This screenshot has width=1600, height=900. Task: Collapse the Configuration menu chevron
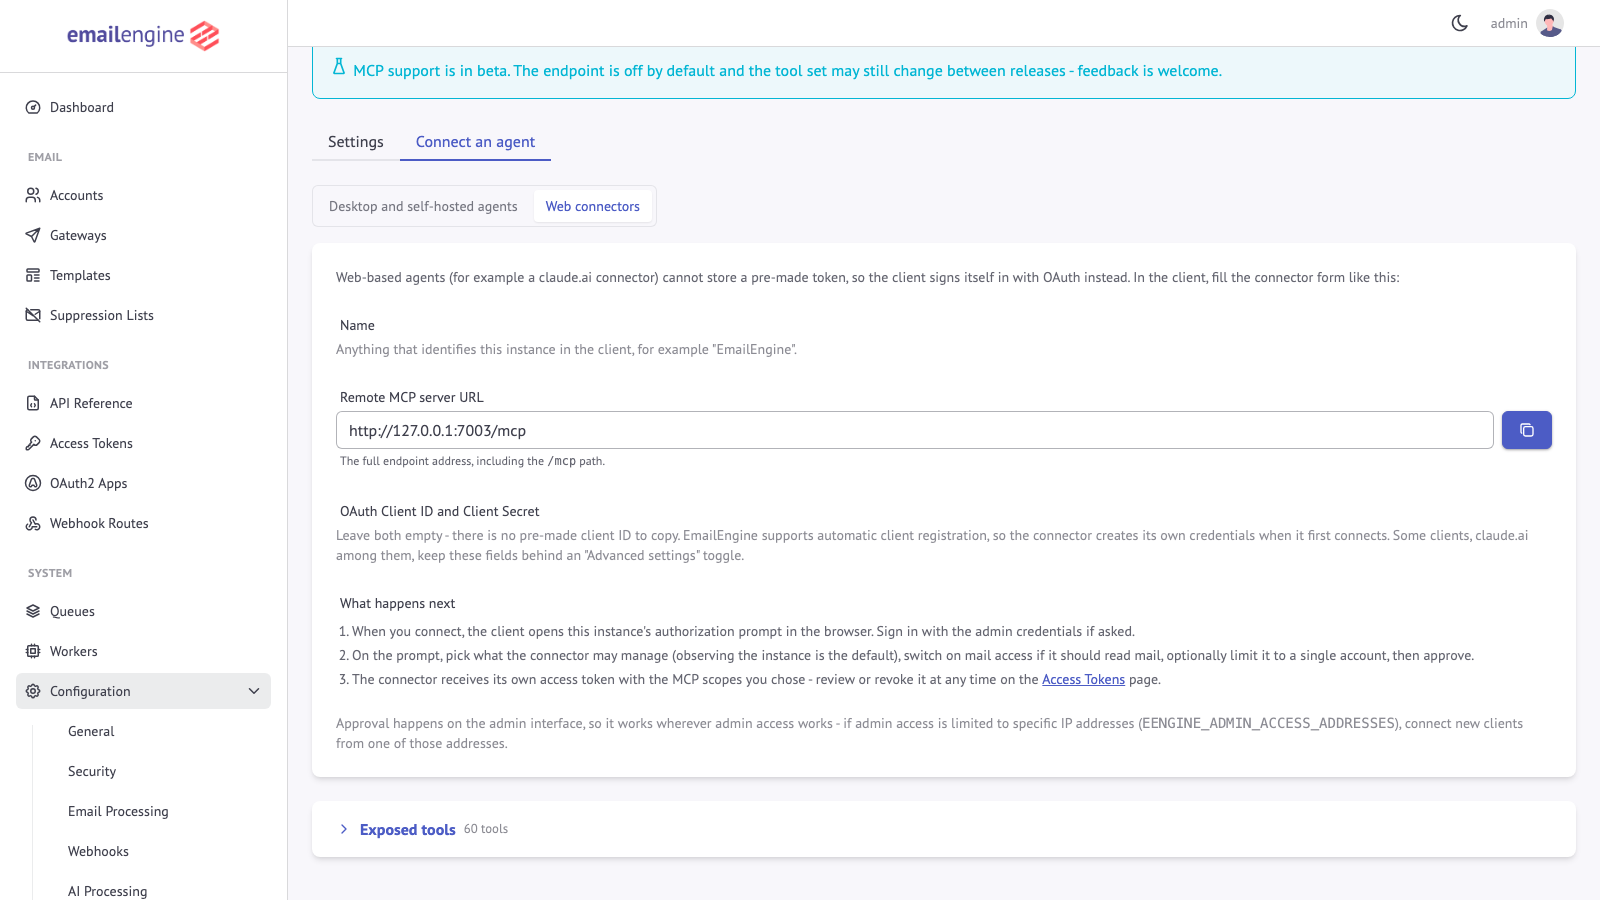254,691
